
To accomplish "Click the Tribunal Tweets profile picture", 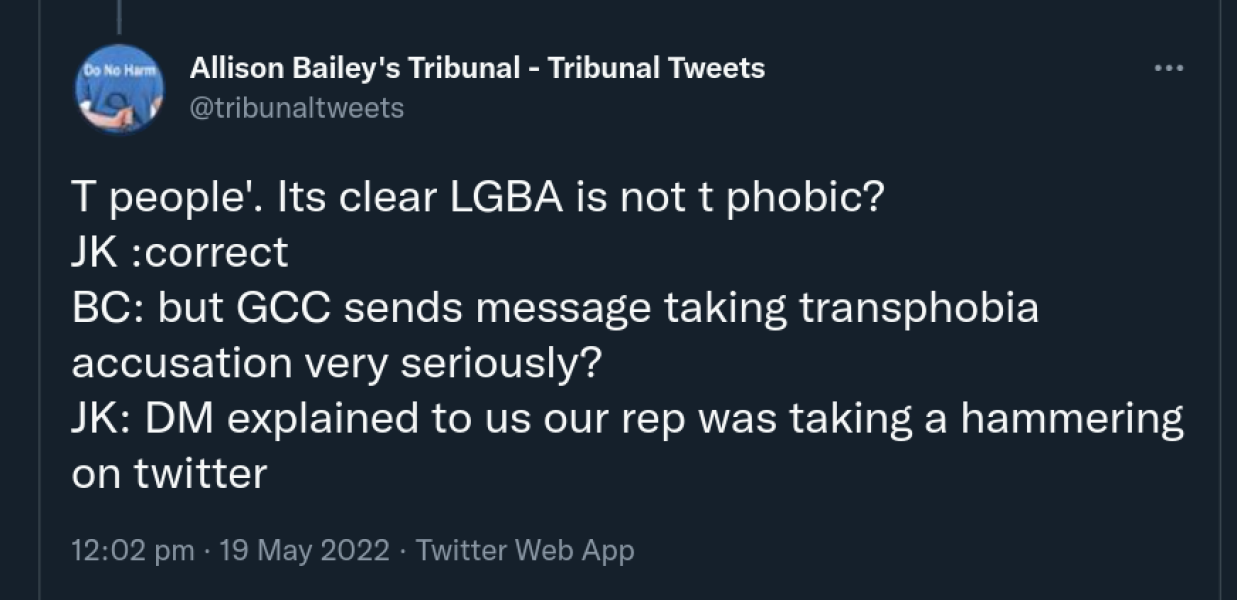I will [118, 90].
